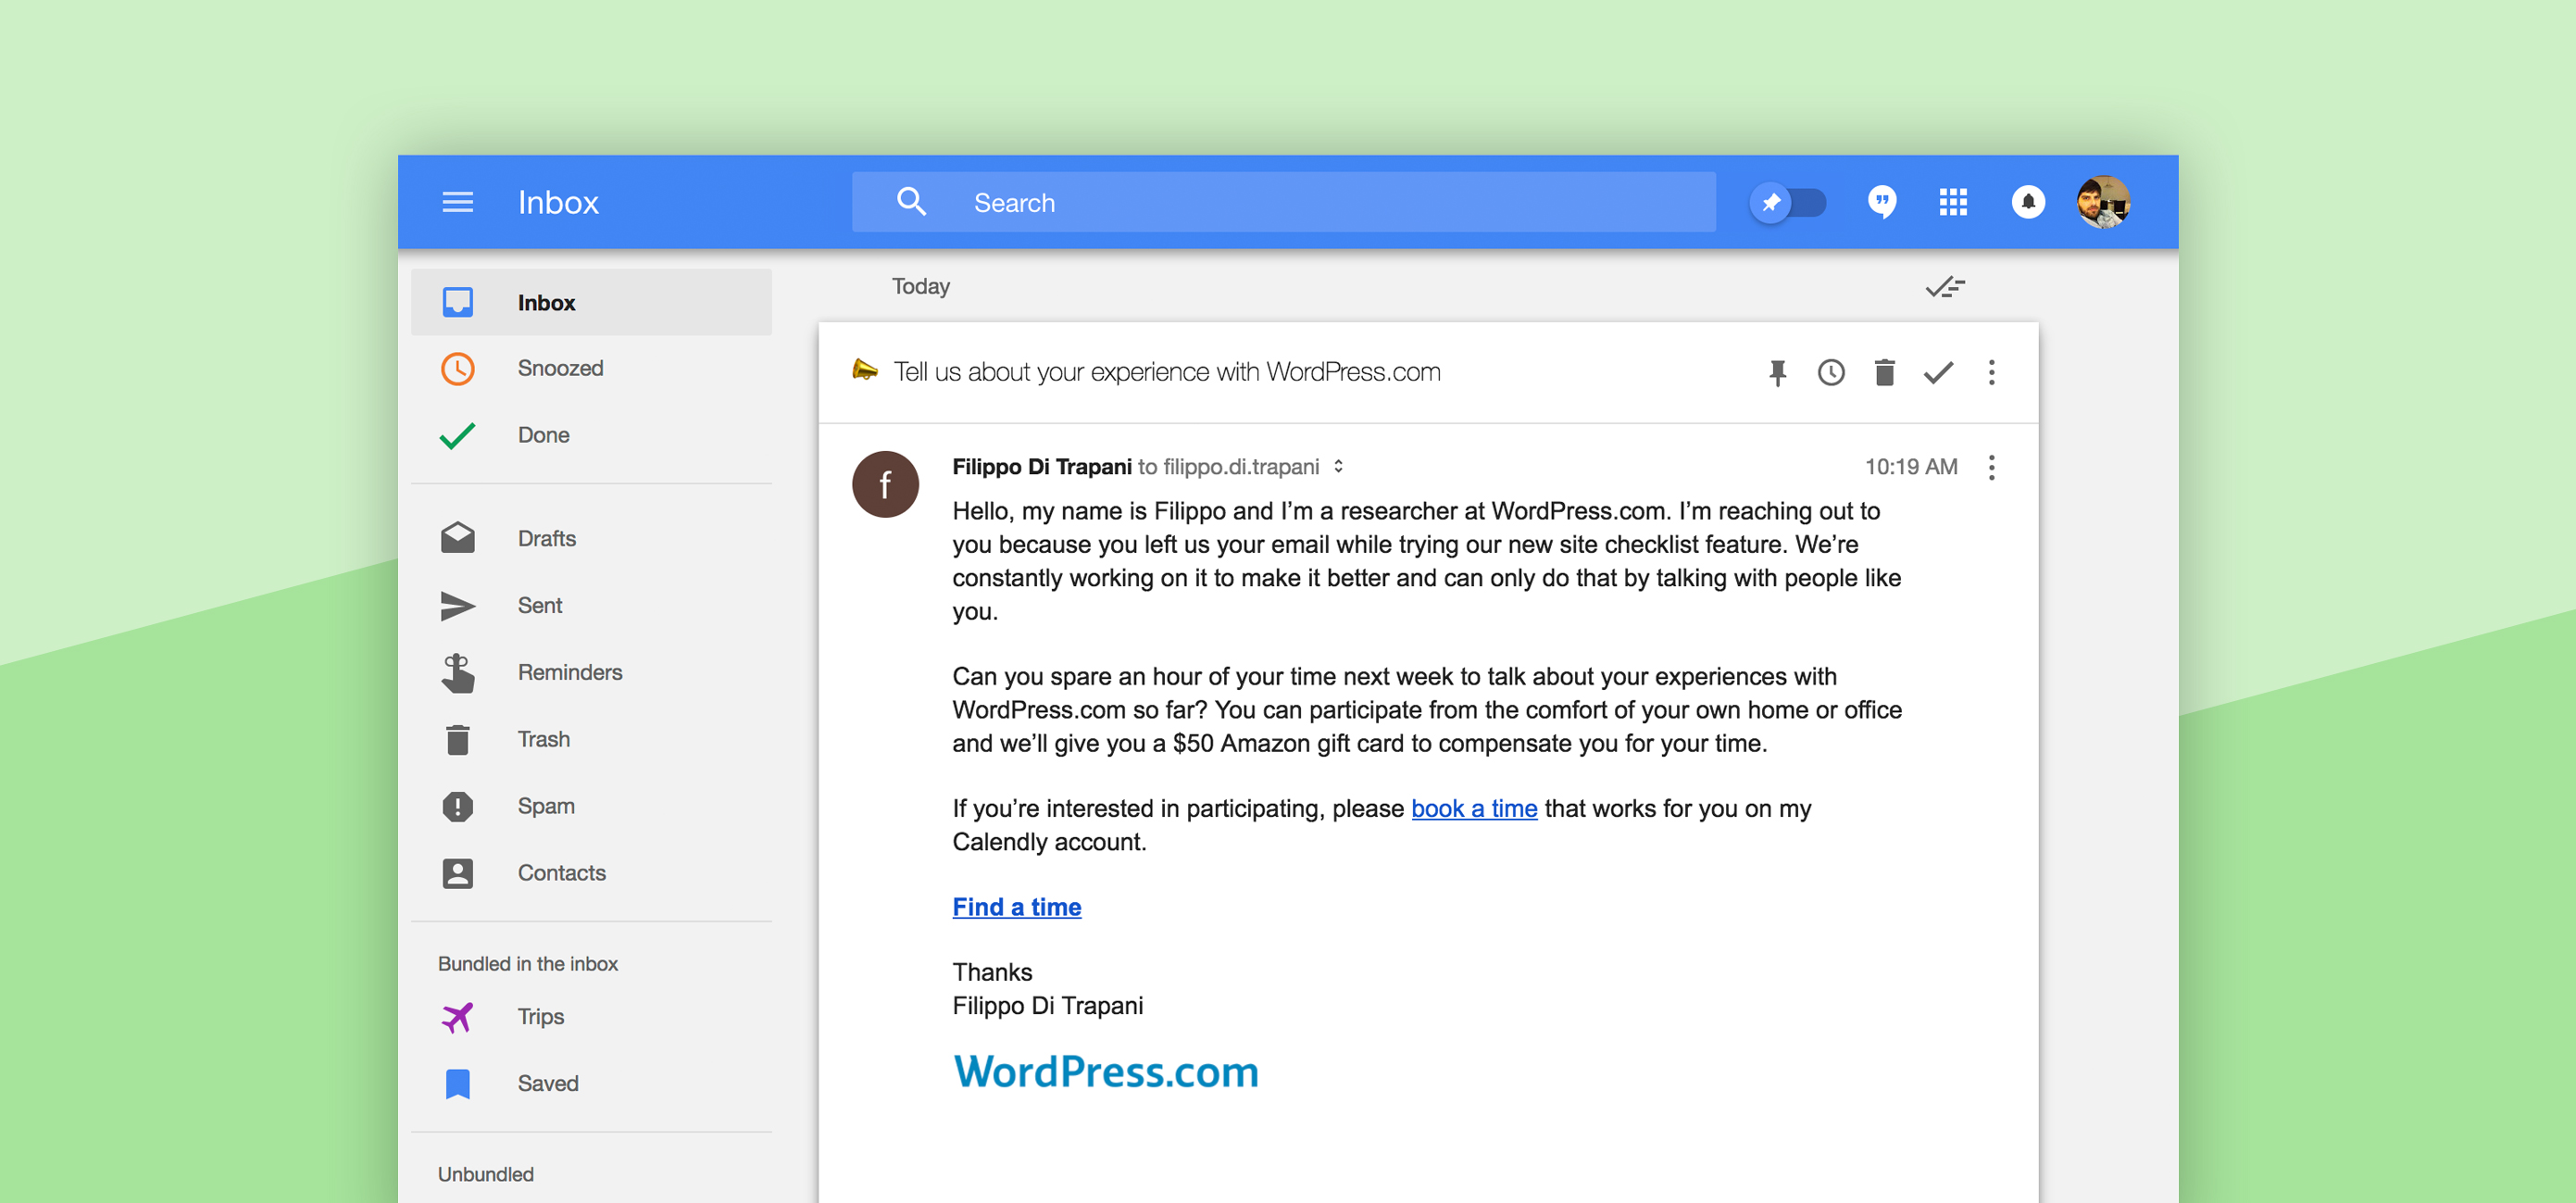Open the notifications bell

(2027, 203)
